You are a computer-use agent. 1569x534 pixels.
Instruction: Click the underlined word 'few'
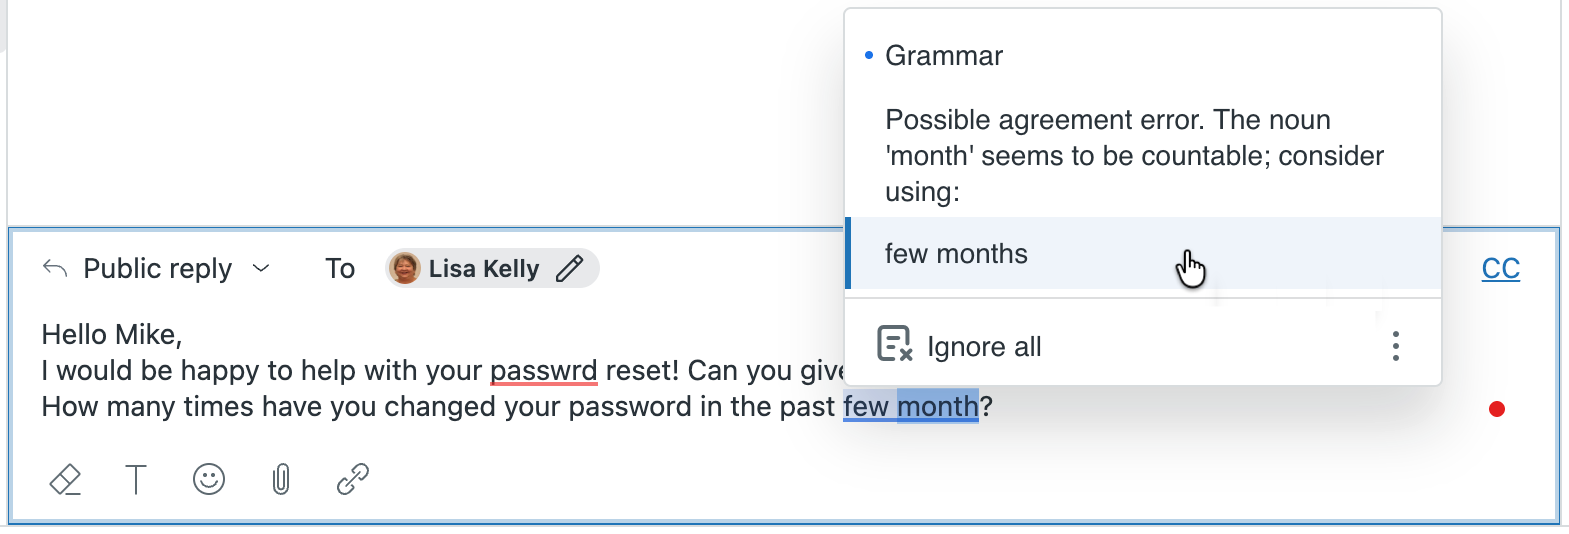pos(865,407)
